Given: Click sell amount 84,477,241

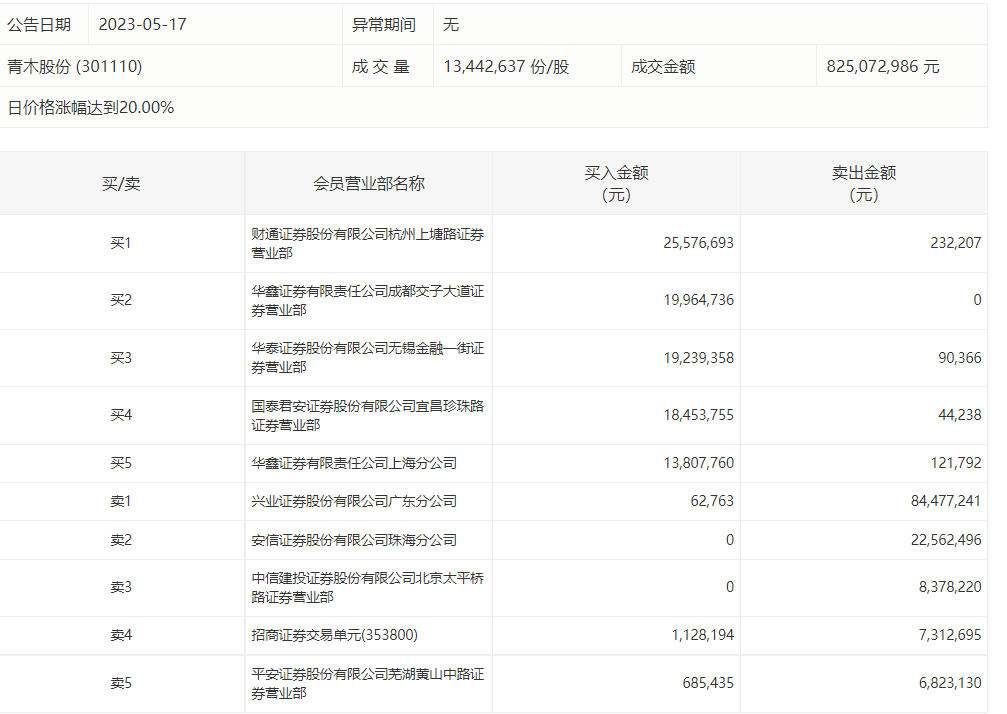Looking at the screenshot, I should (x=946, y=501).
